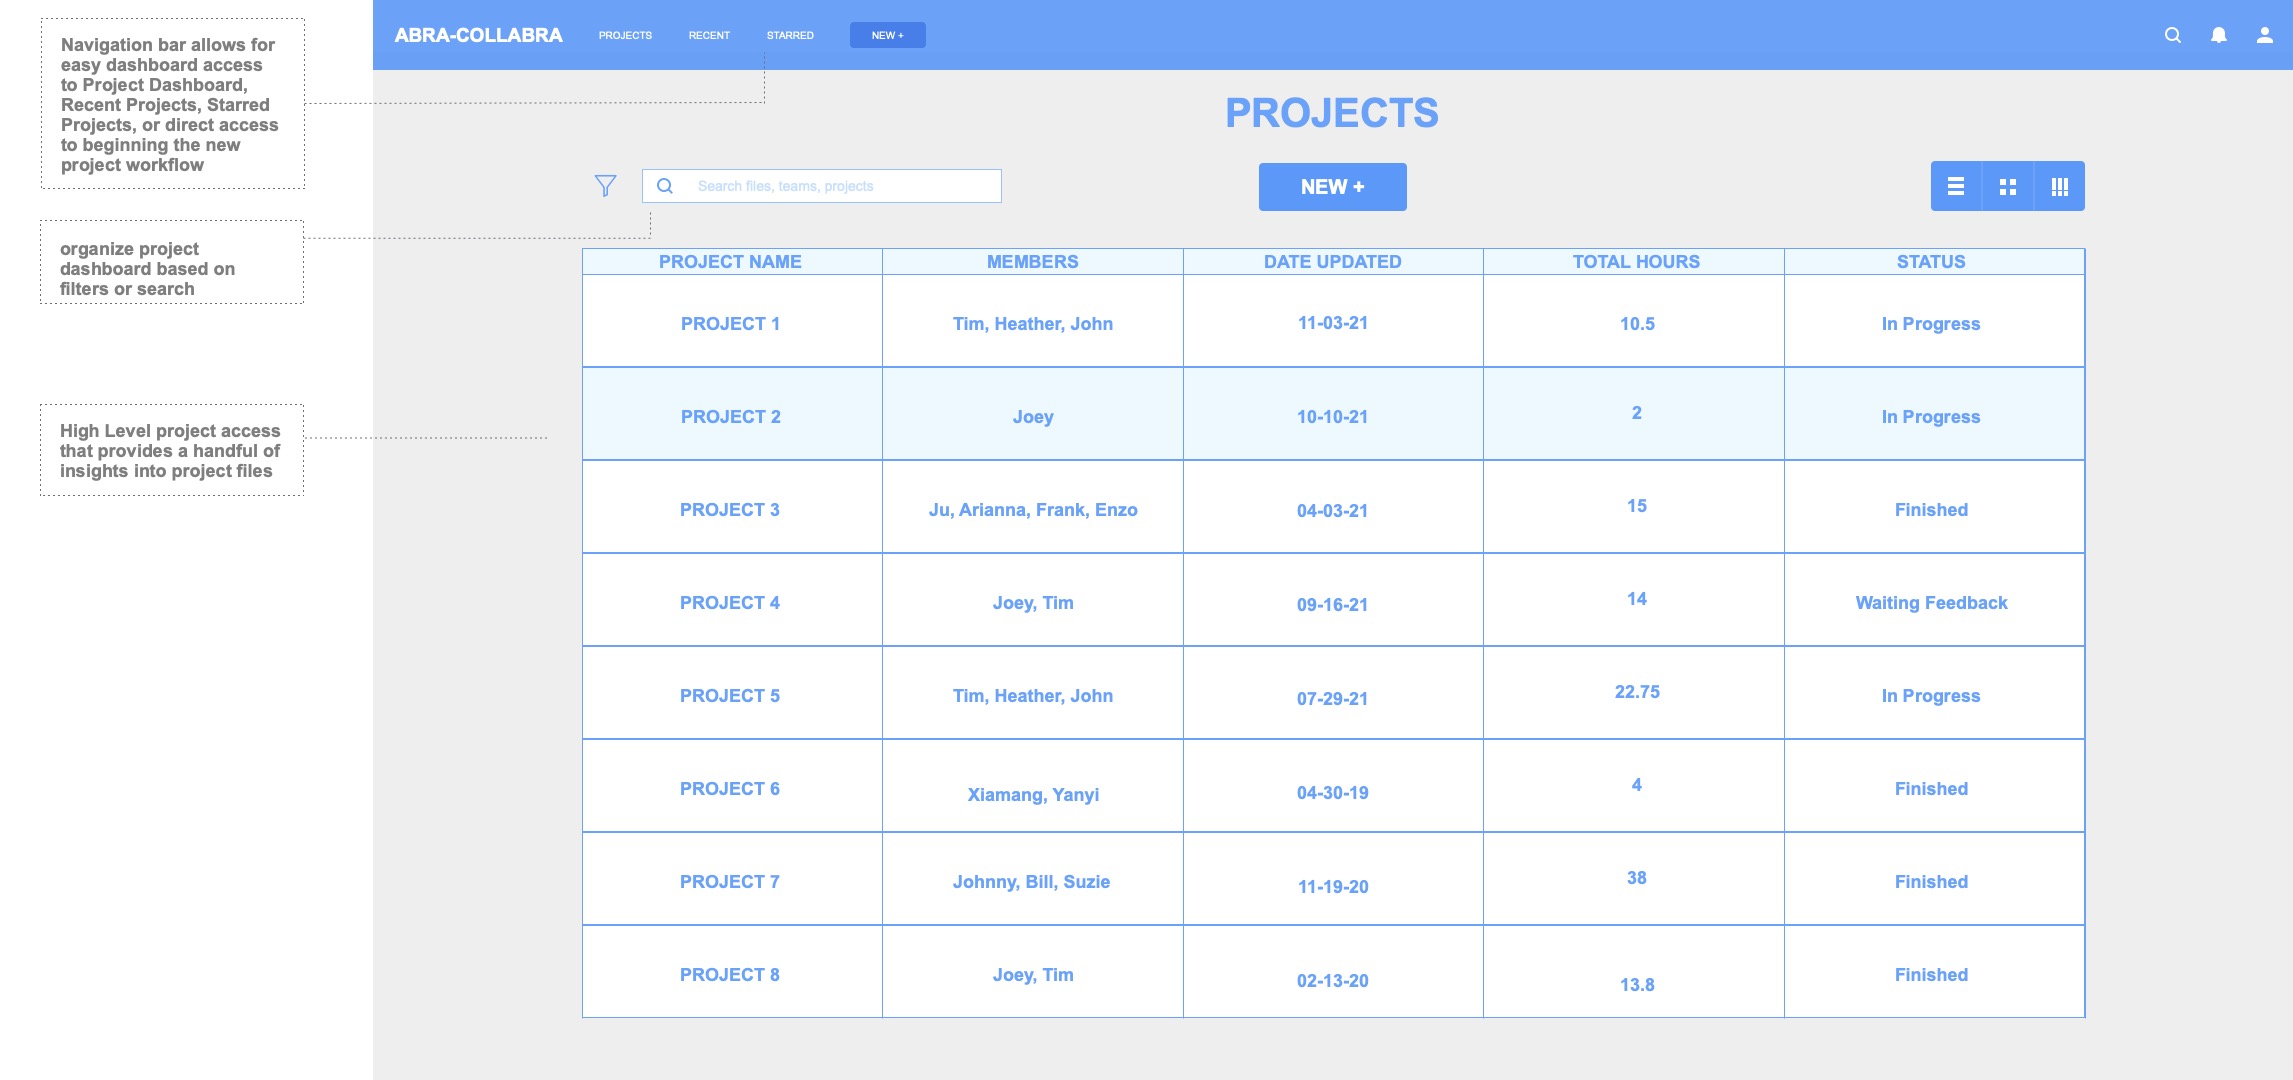This screenshot has width=2293, height=1080.
Task: Open PROJECT 7 row link
Action: point(730,882)
